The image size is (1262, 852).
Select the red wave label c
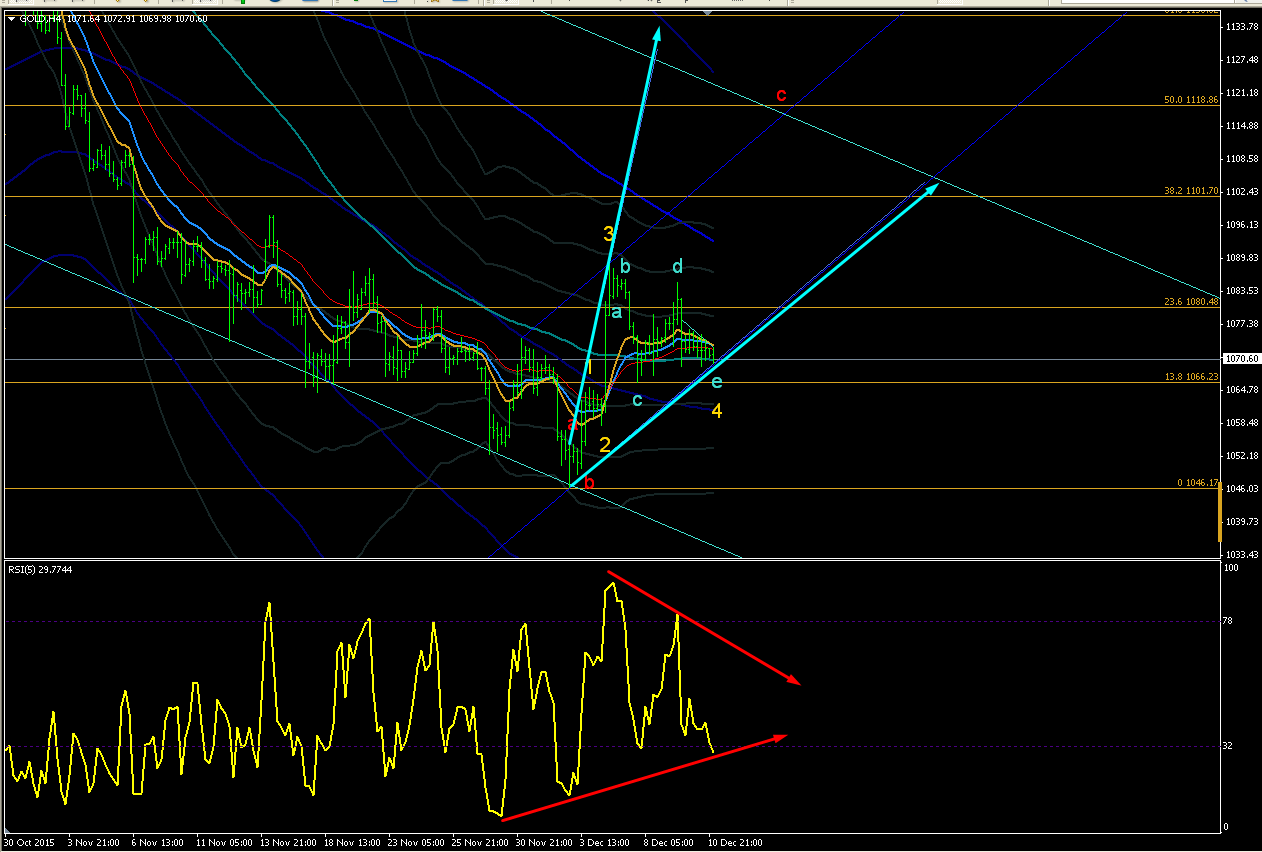tap(782, 95)
